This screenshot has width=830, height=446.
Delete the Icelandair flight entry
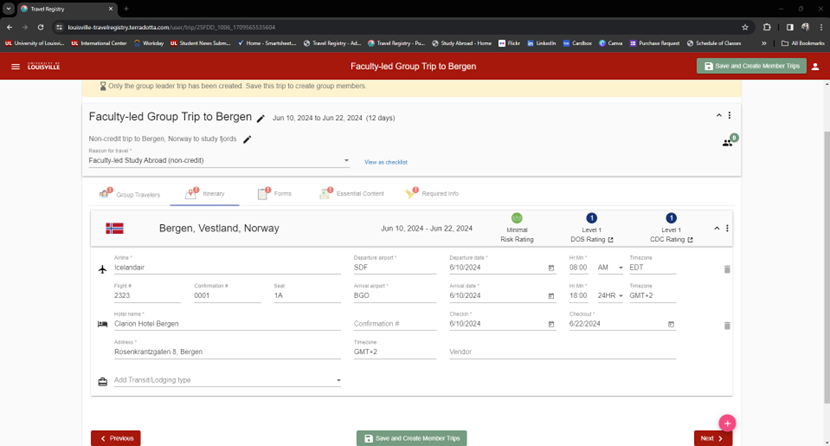coord(727,269)
